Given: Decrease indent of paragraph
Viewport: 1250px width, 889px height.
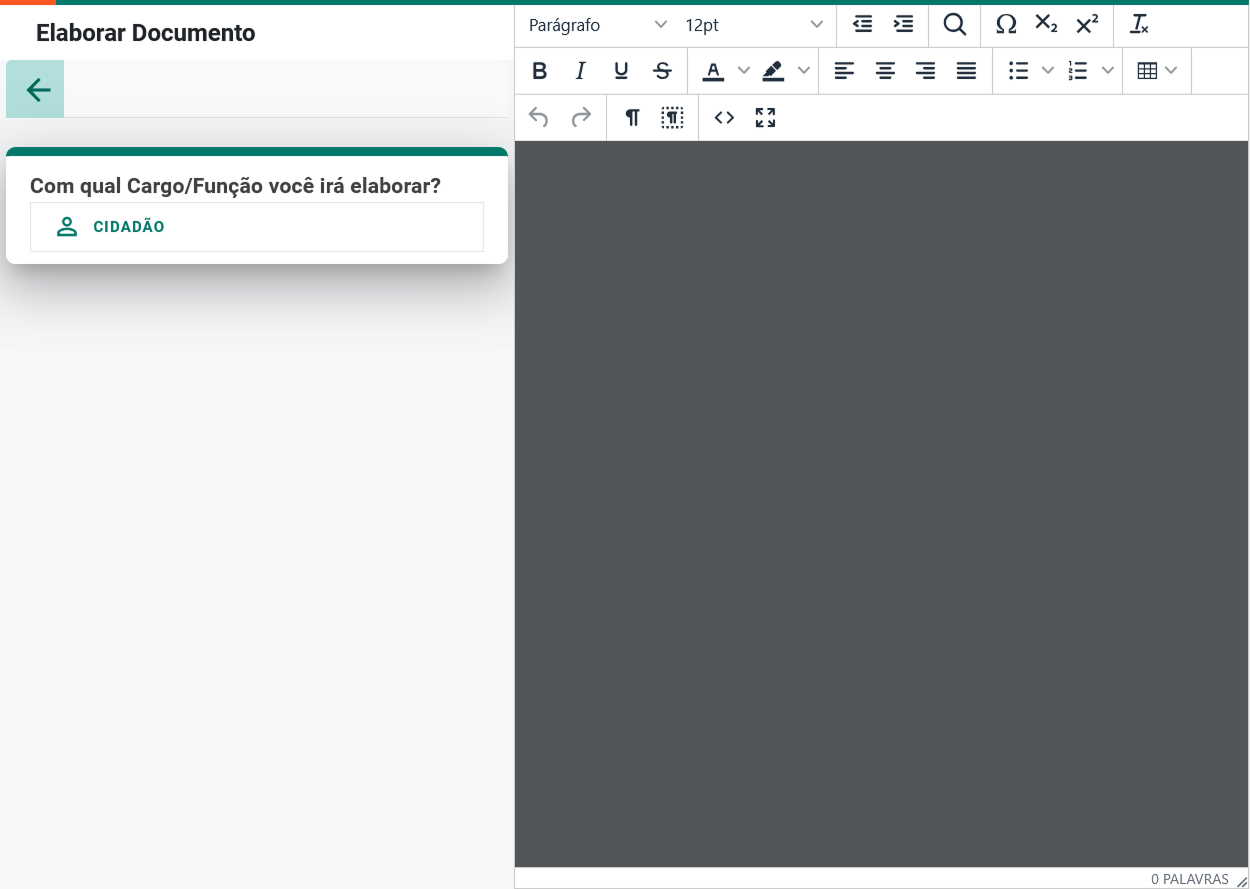Looking at the screenshot, I should 862,25.
